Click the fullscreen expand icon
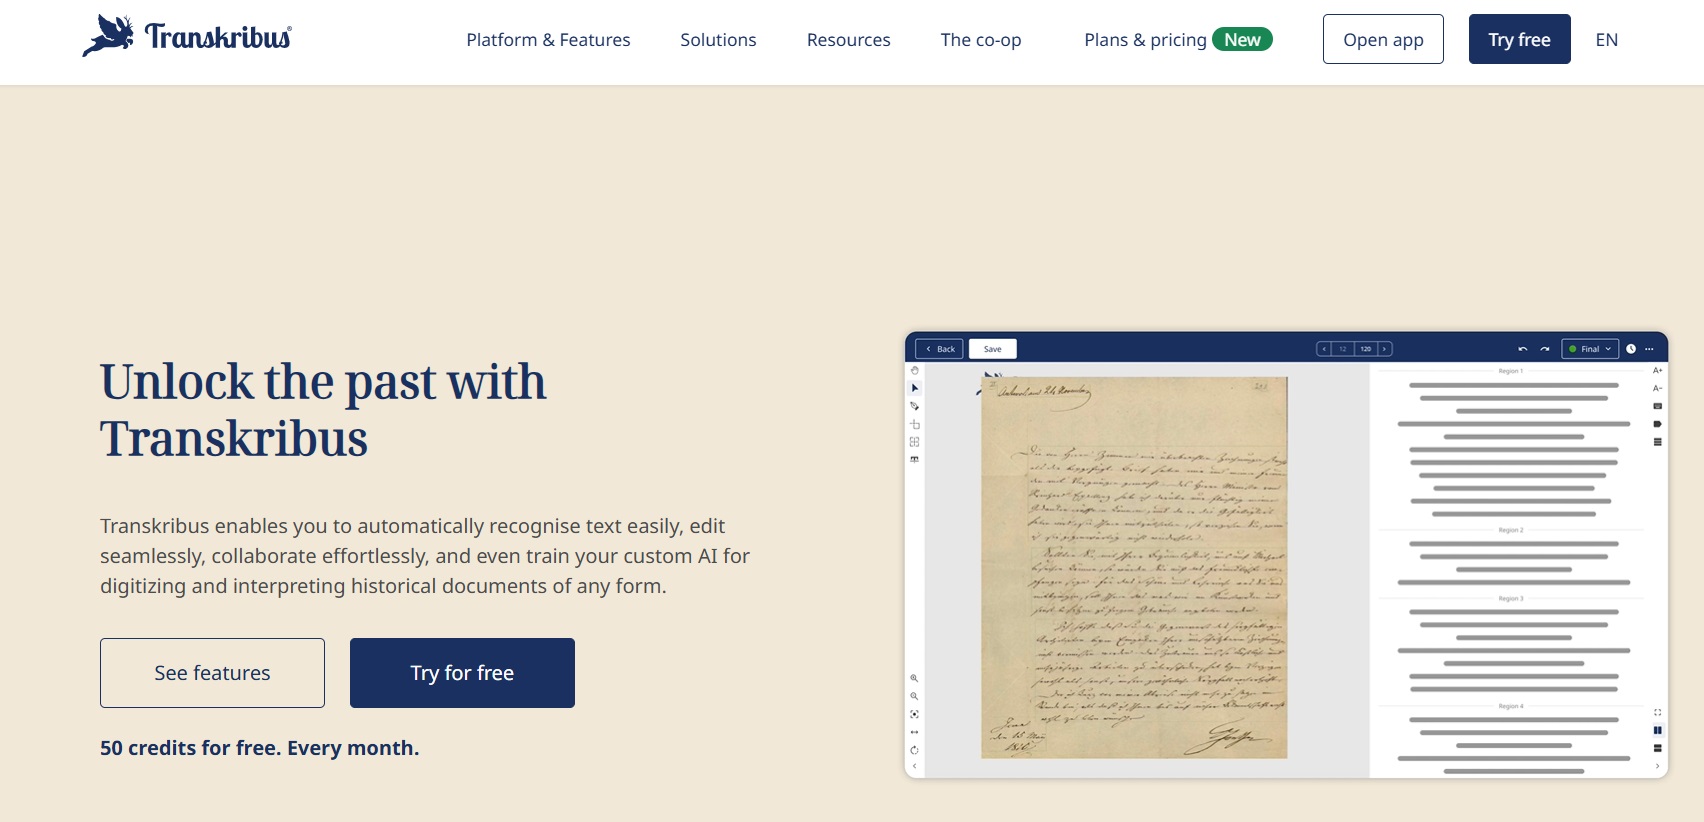1704x822 pixels. 1657,713
